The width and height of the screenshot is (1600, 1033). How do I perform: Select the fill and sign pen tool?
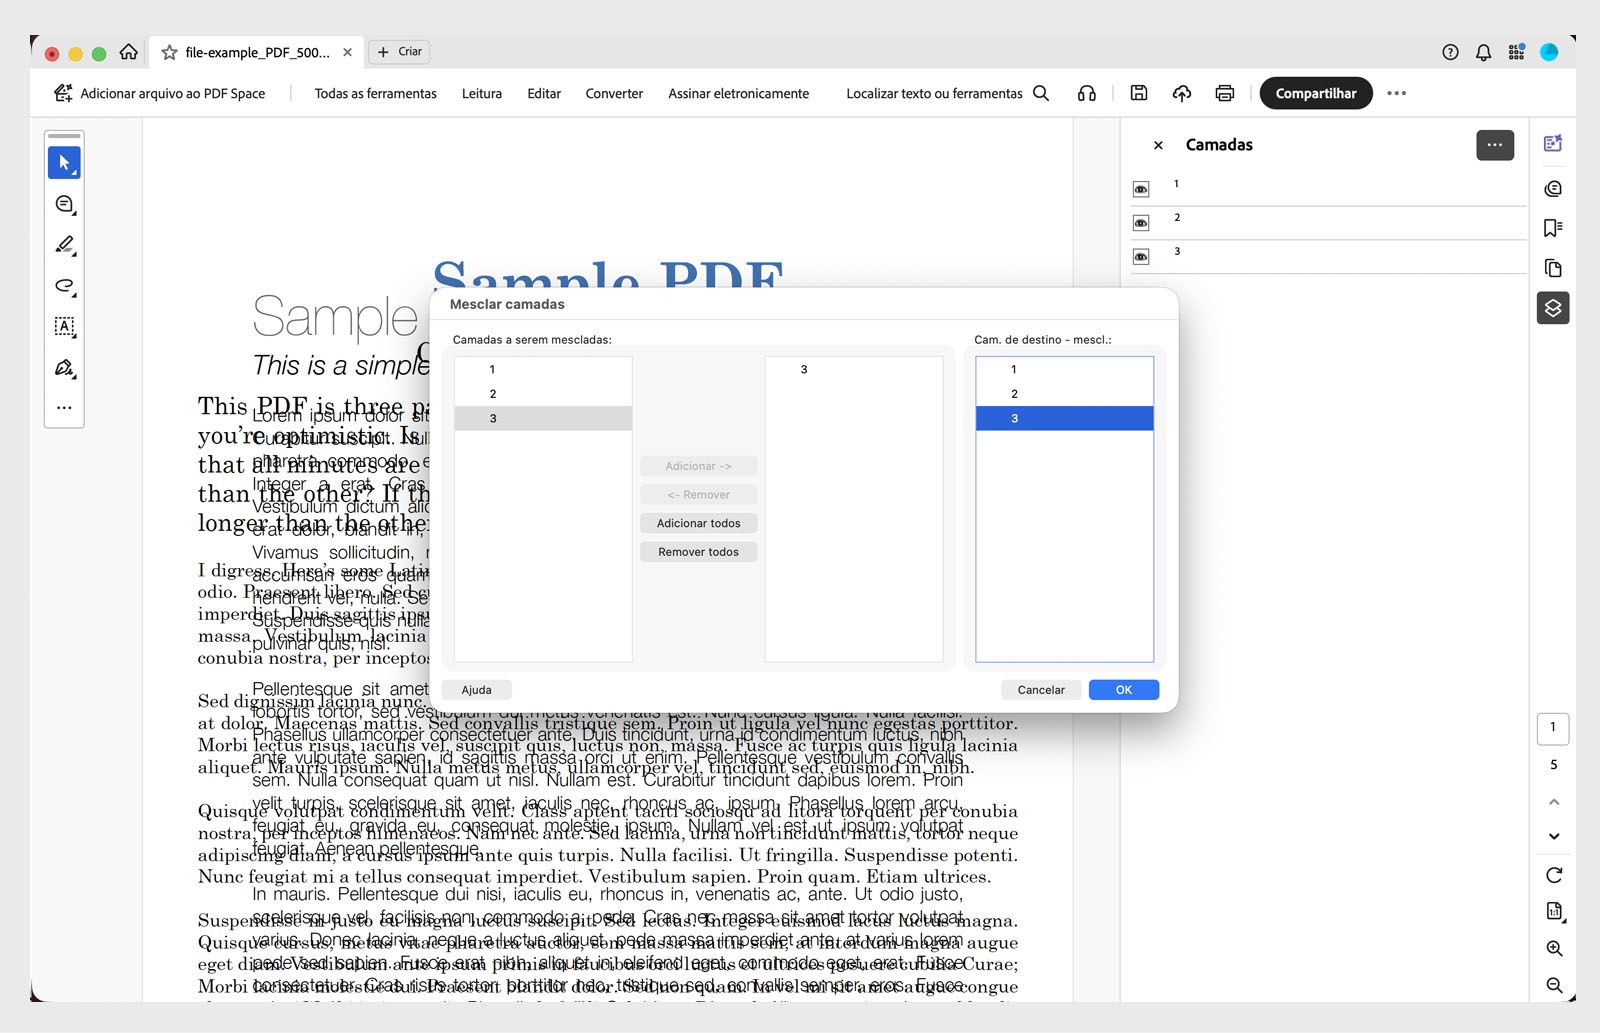(64, 368)
